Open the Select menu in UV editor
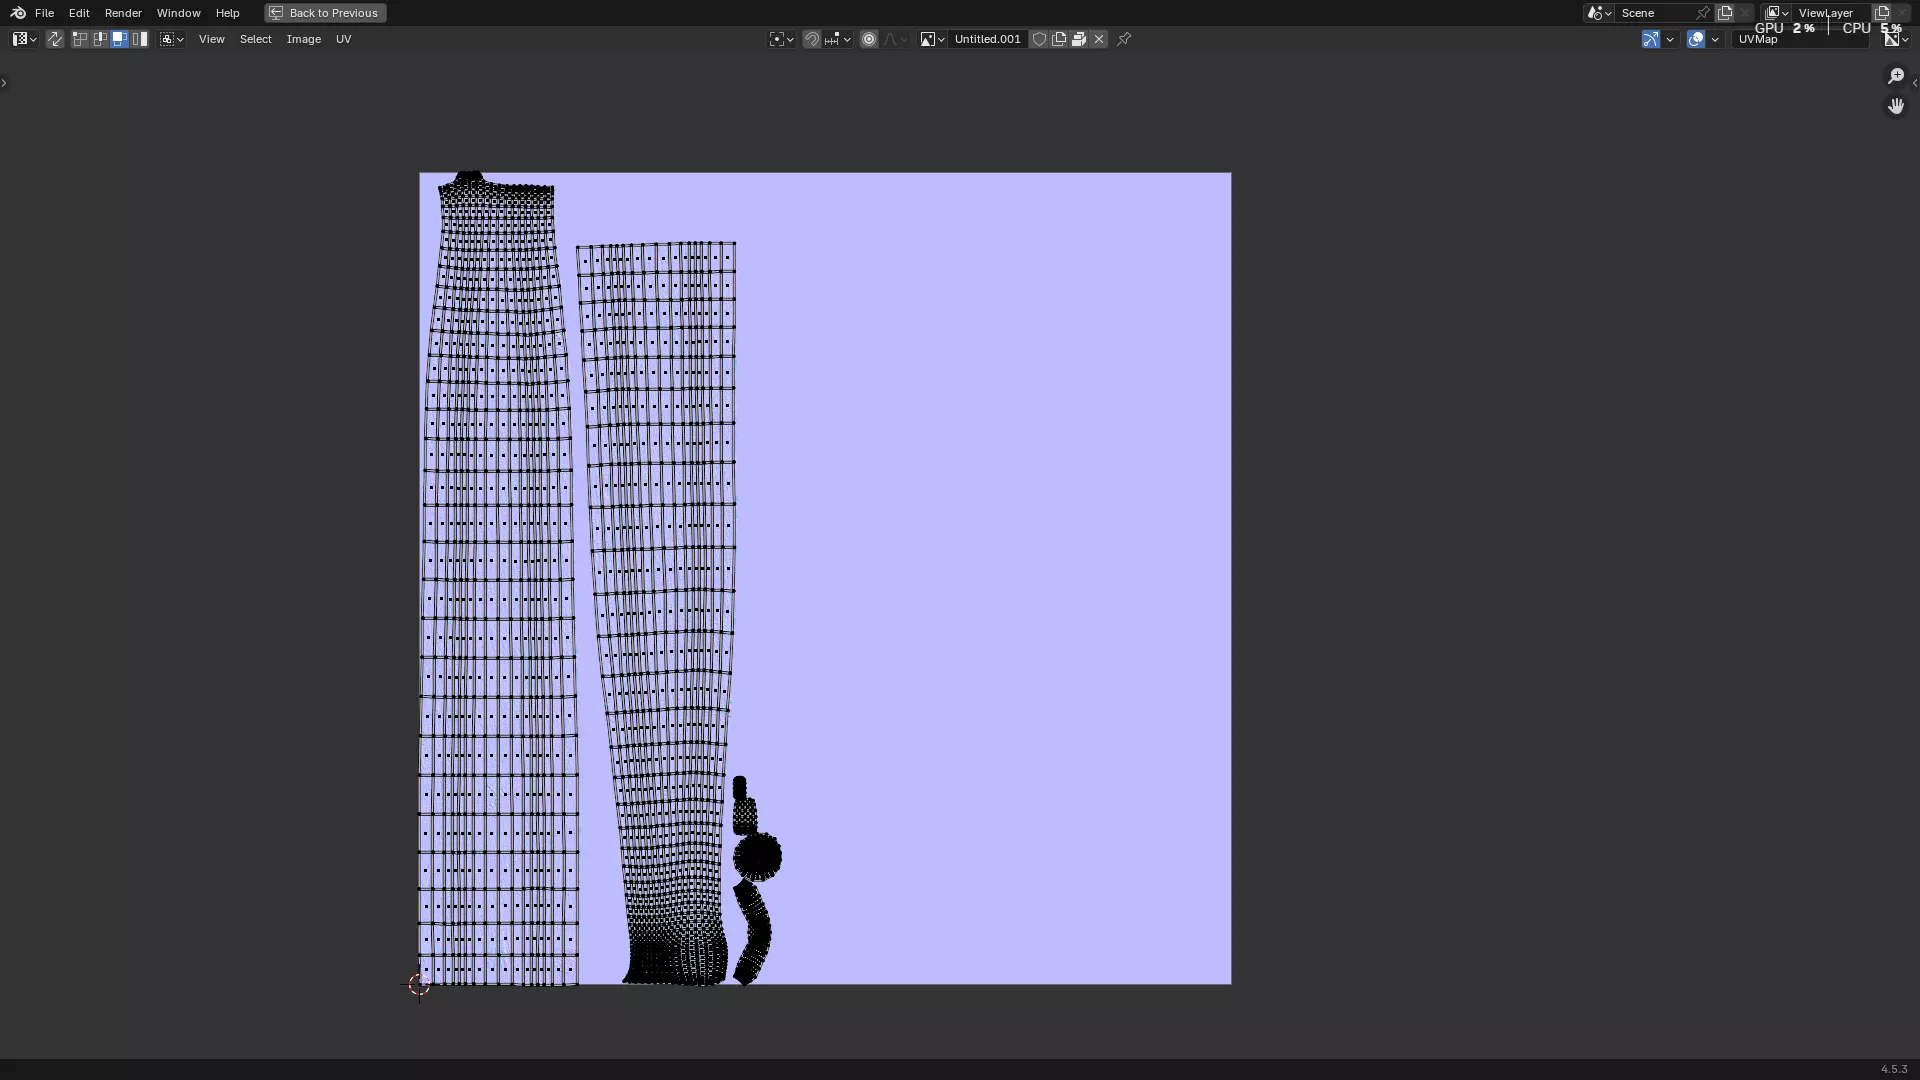Screen dimensions: 1920x1080 click(x=255, y=39)
